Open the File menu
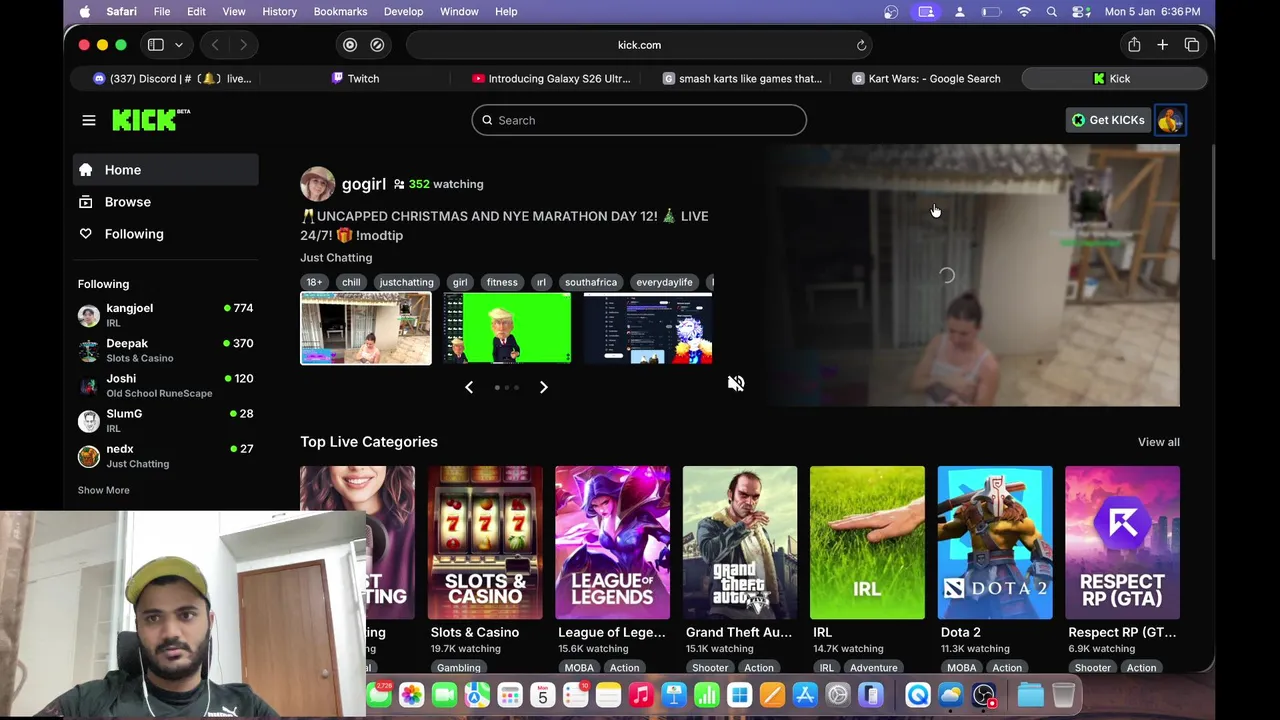 tap(162, 12)
